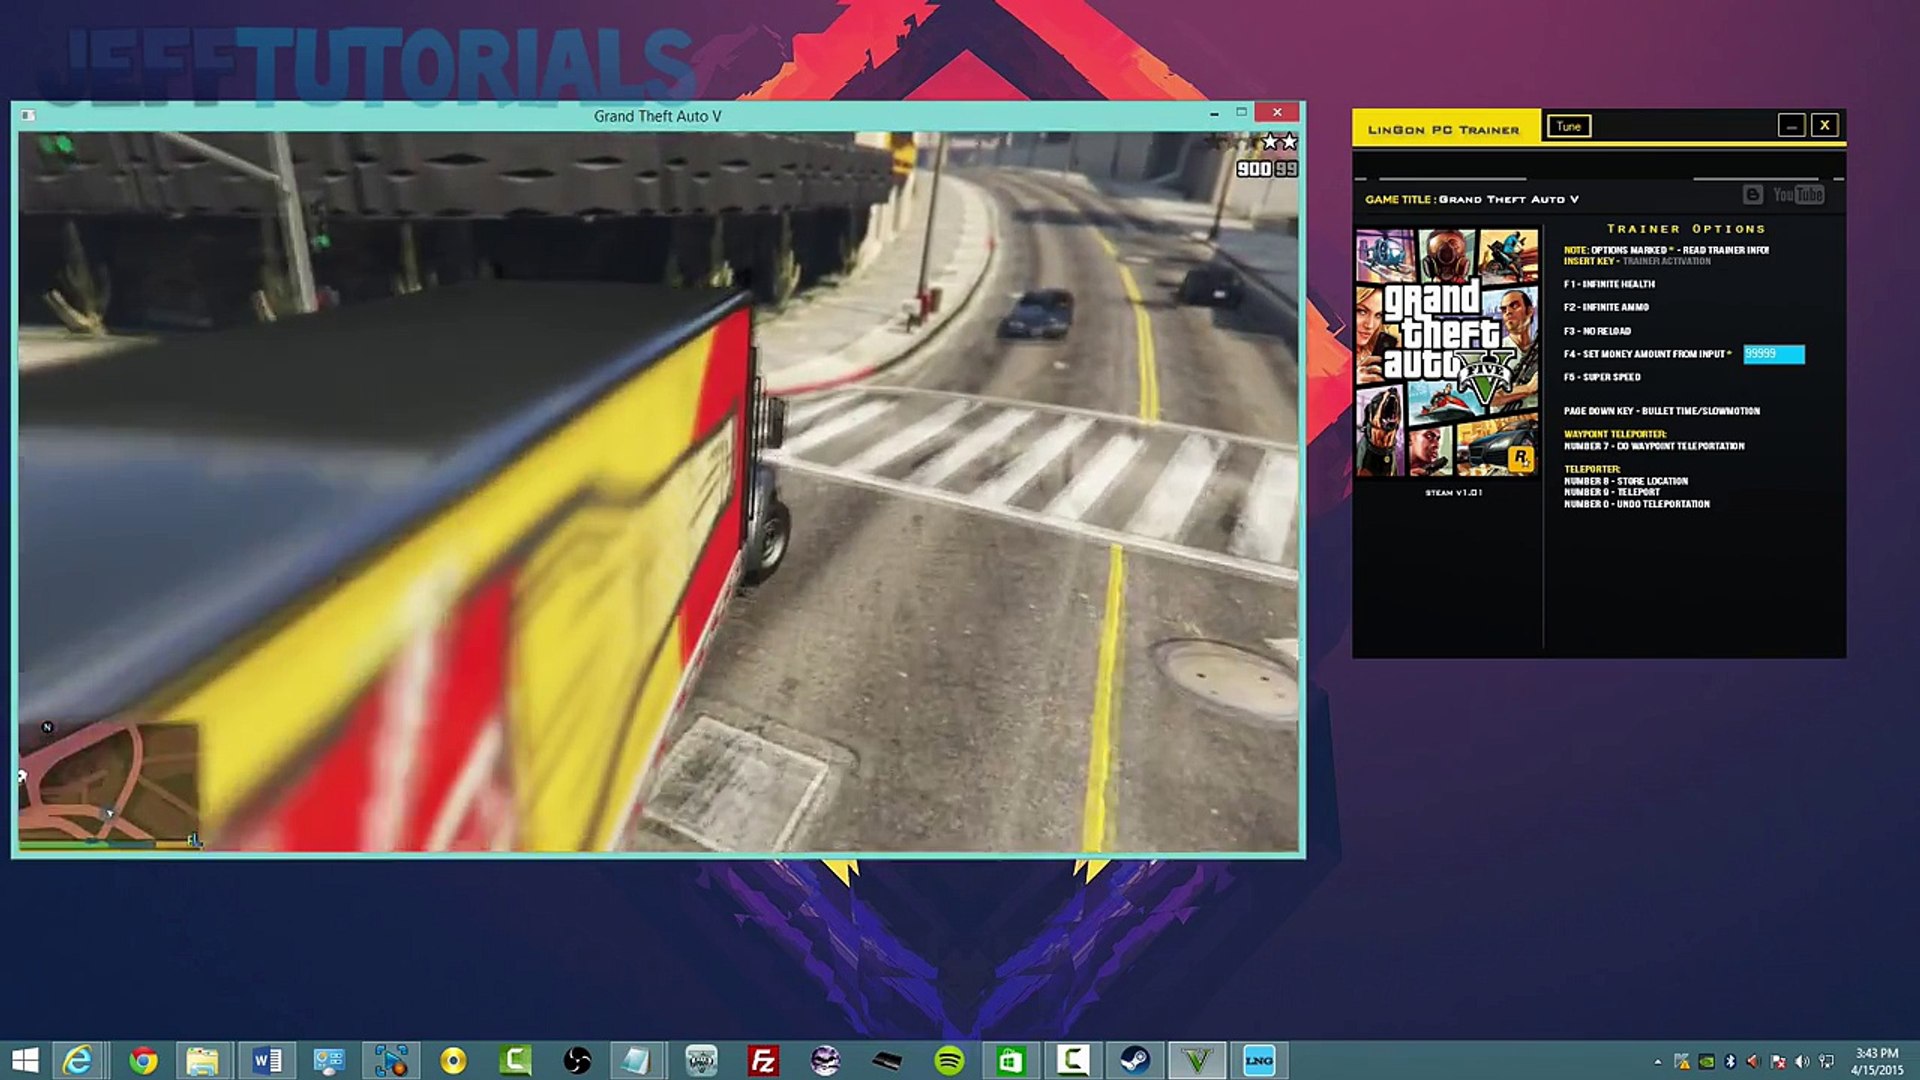Viewport: 1920px width, 1080px height.
Task: Switch to the GTA V taskbar icon
Action: 1197,1060
